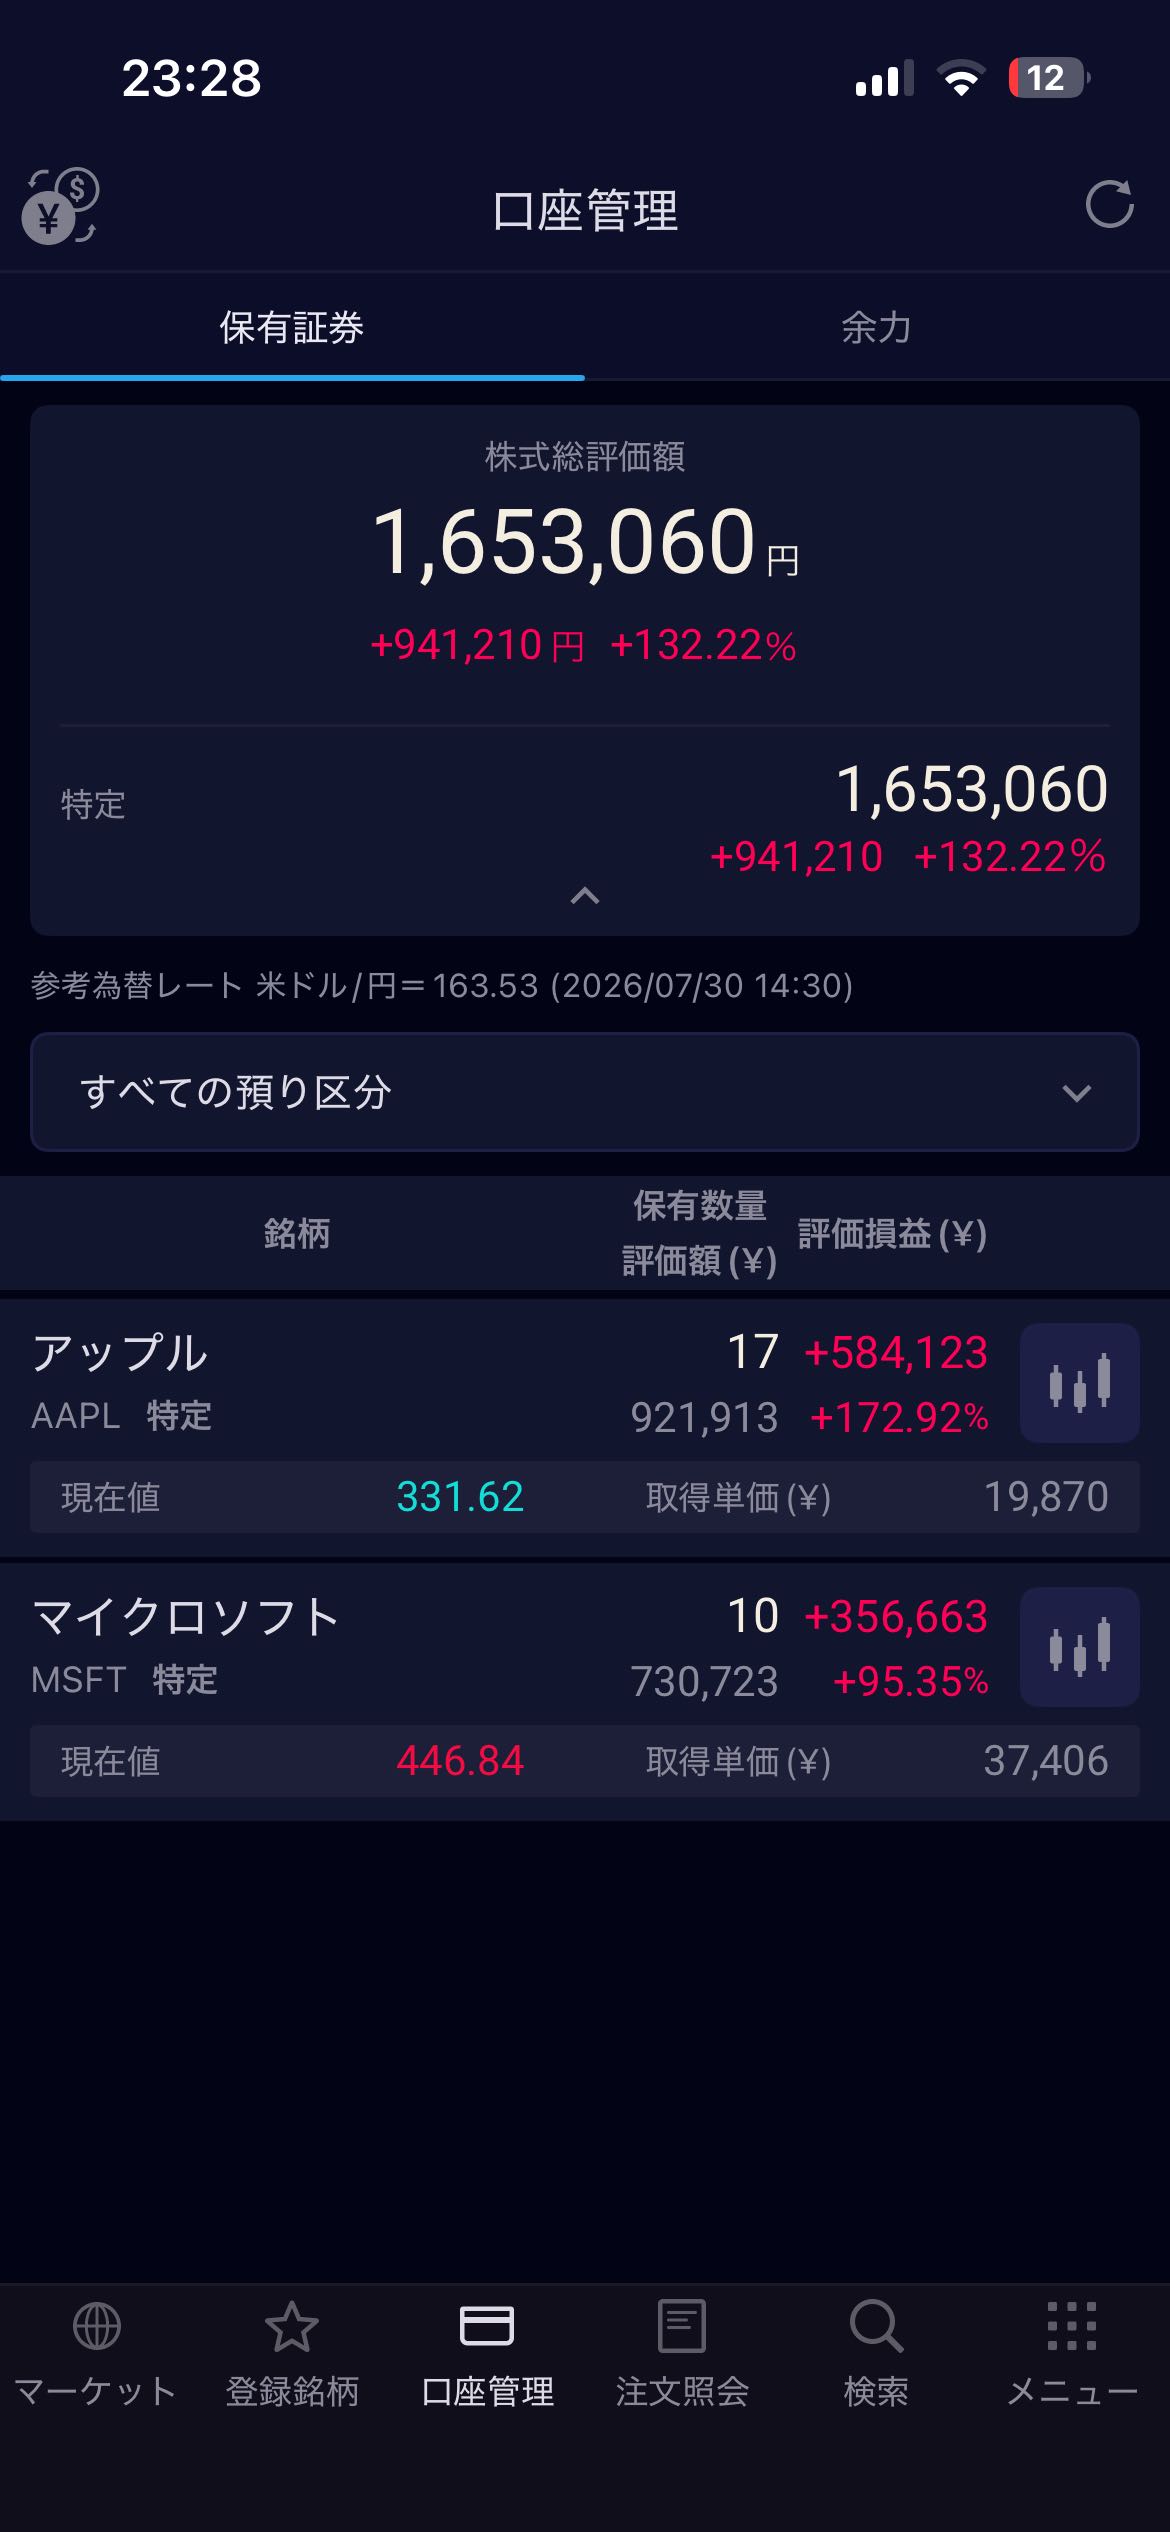Image resolution: width=1170 pixels, height=2532 pixels.
Task: Tap the yen-dollar currency switch icon
Action: click(x=60, y=207)
